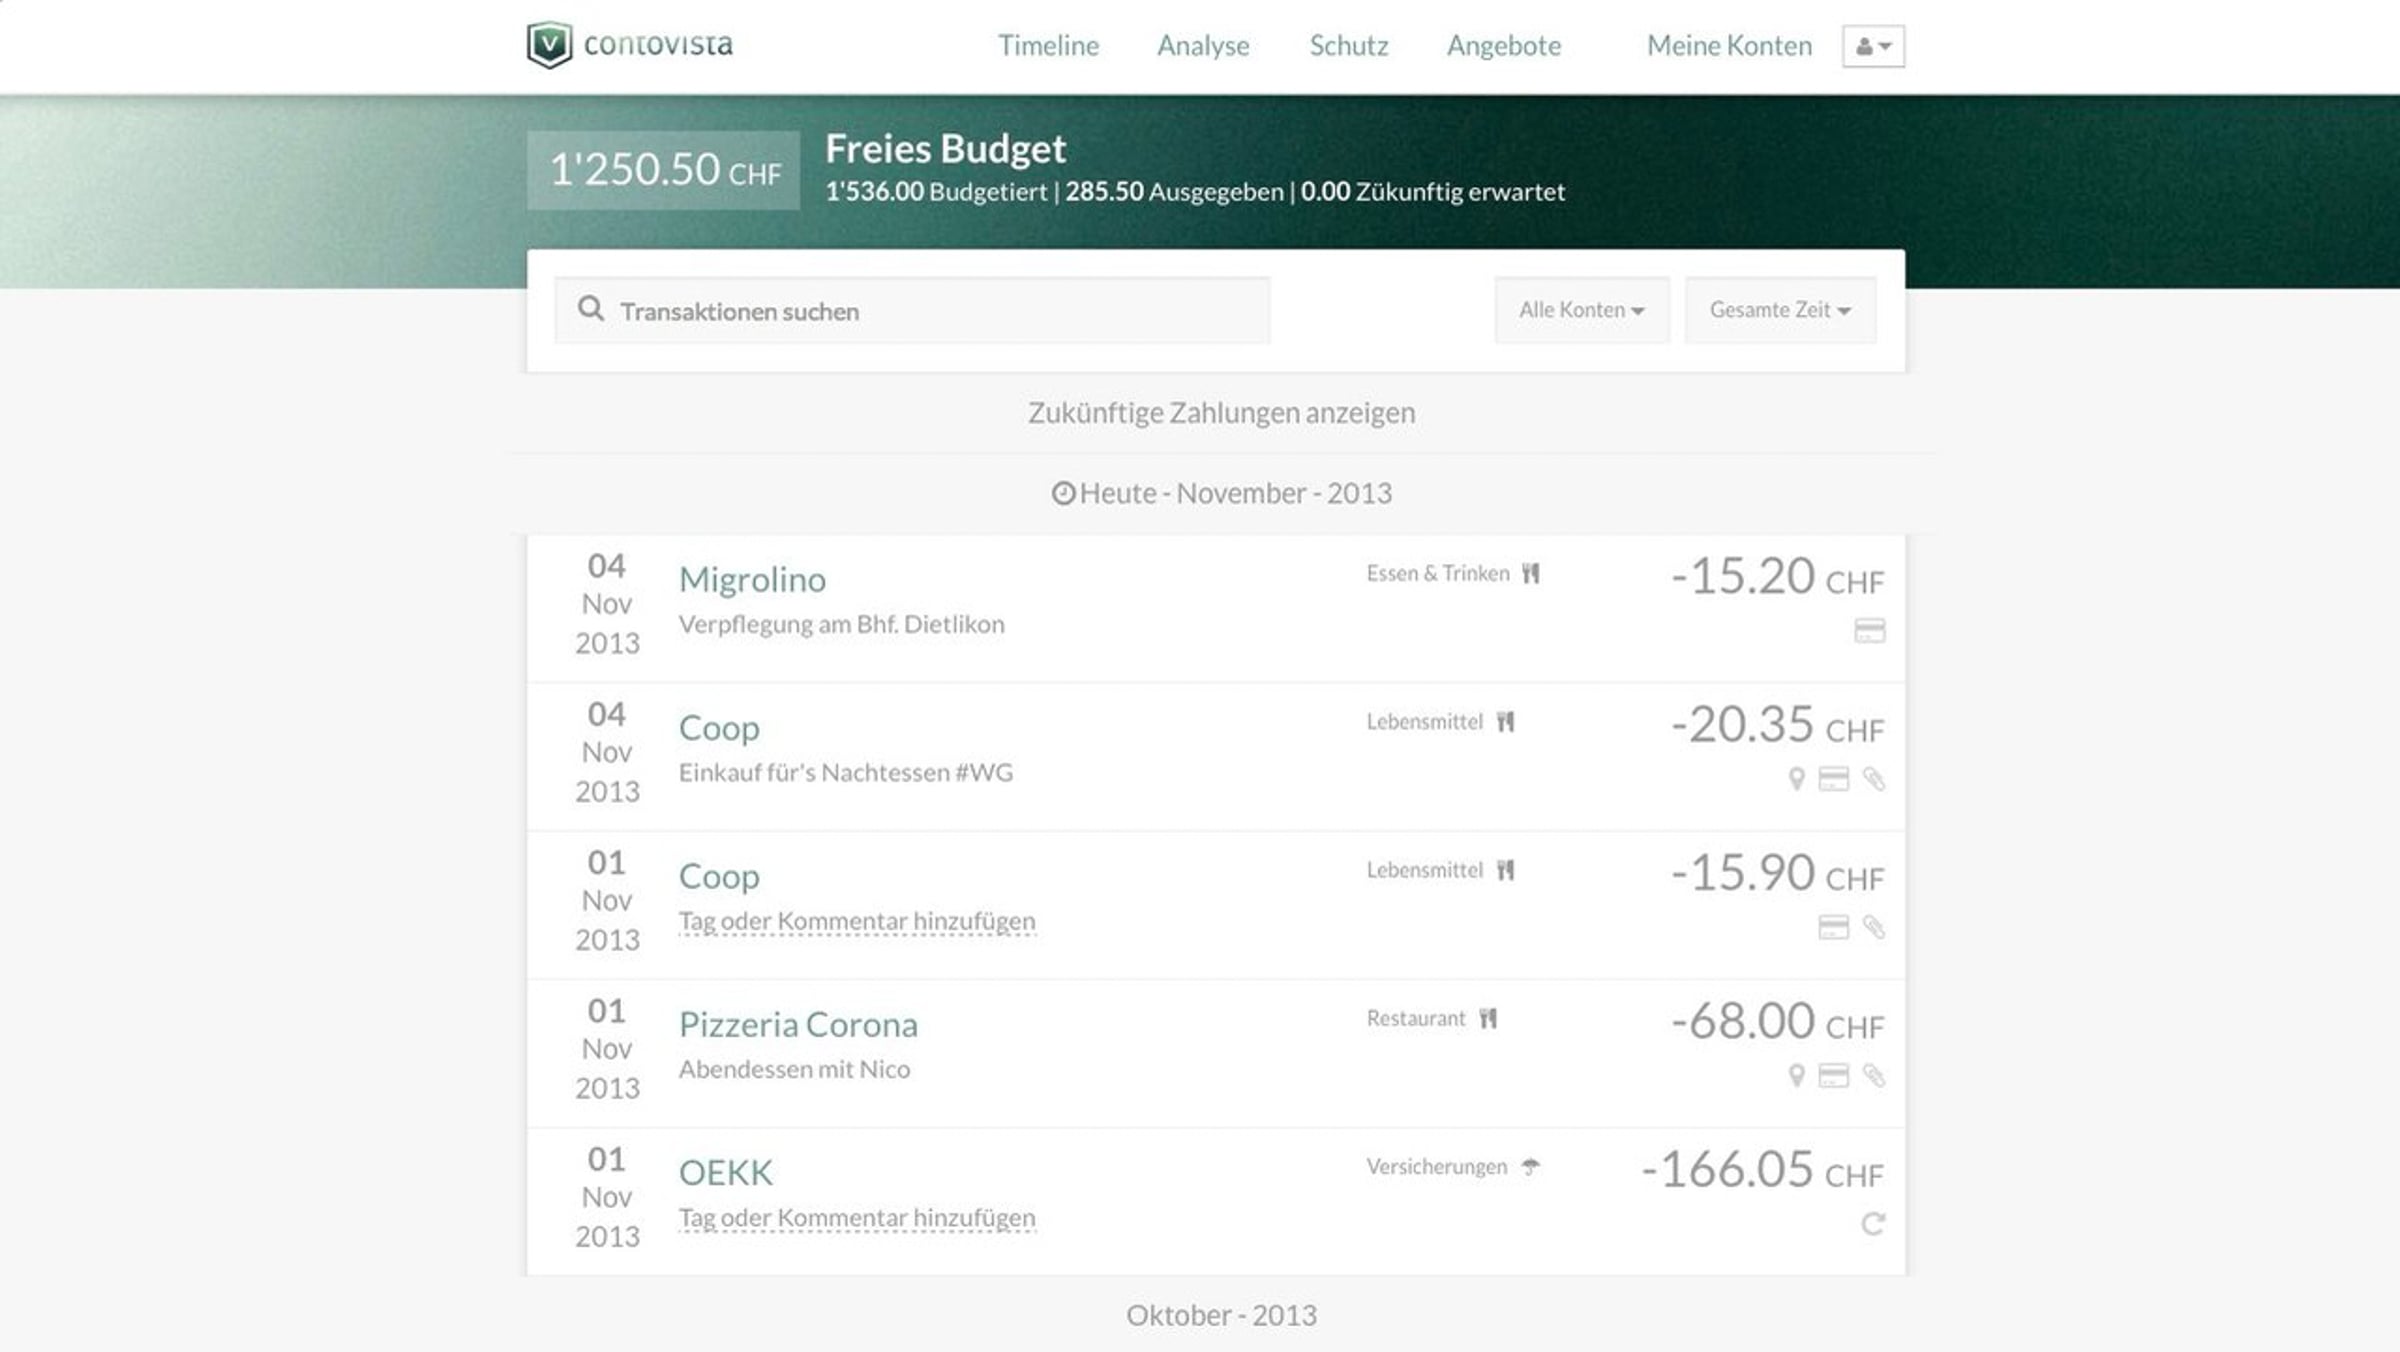Open the OEKK transaction

(726, 1172)
